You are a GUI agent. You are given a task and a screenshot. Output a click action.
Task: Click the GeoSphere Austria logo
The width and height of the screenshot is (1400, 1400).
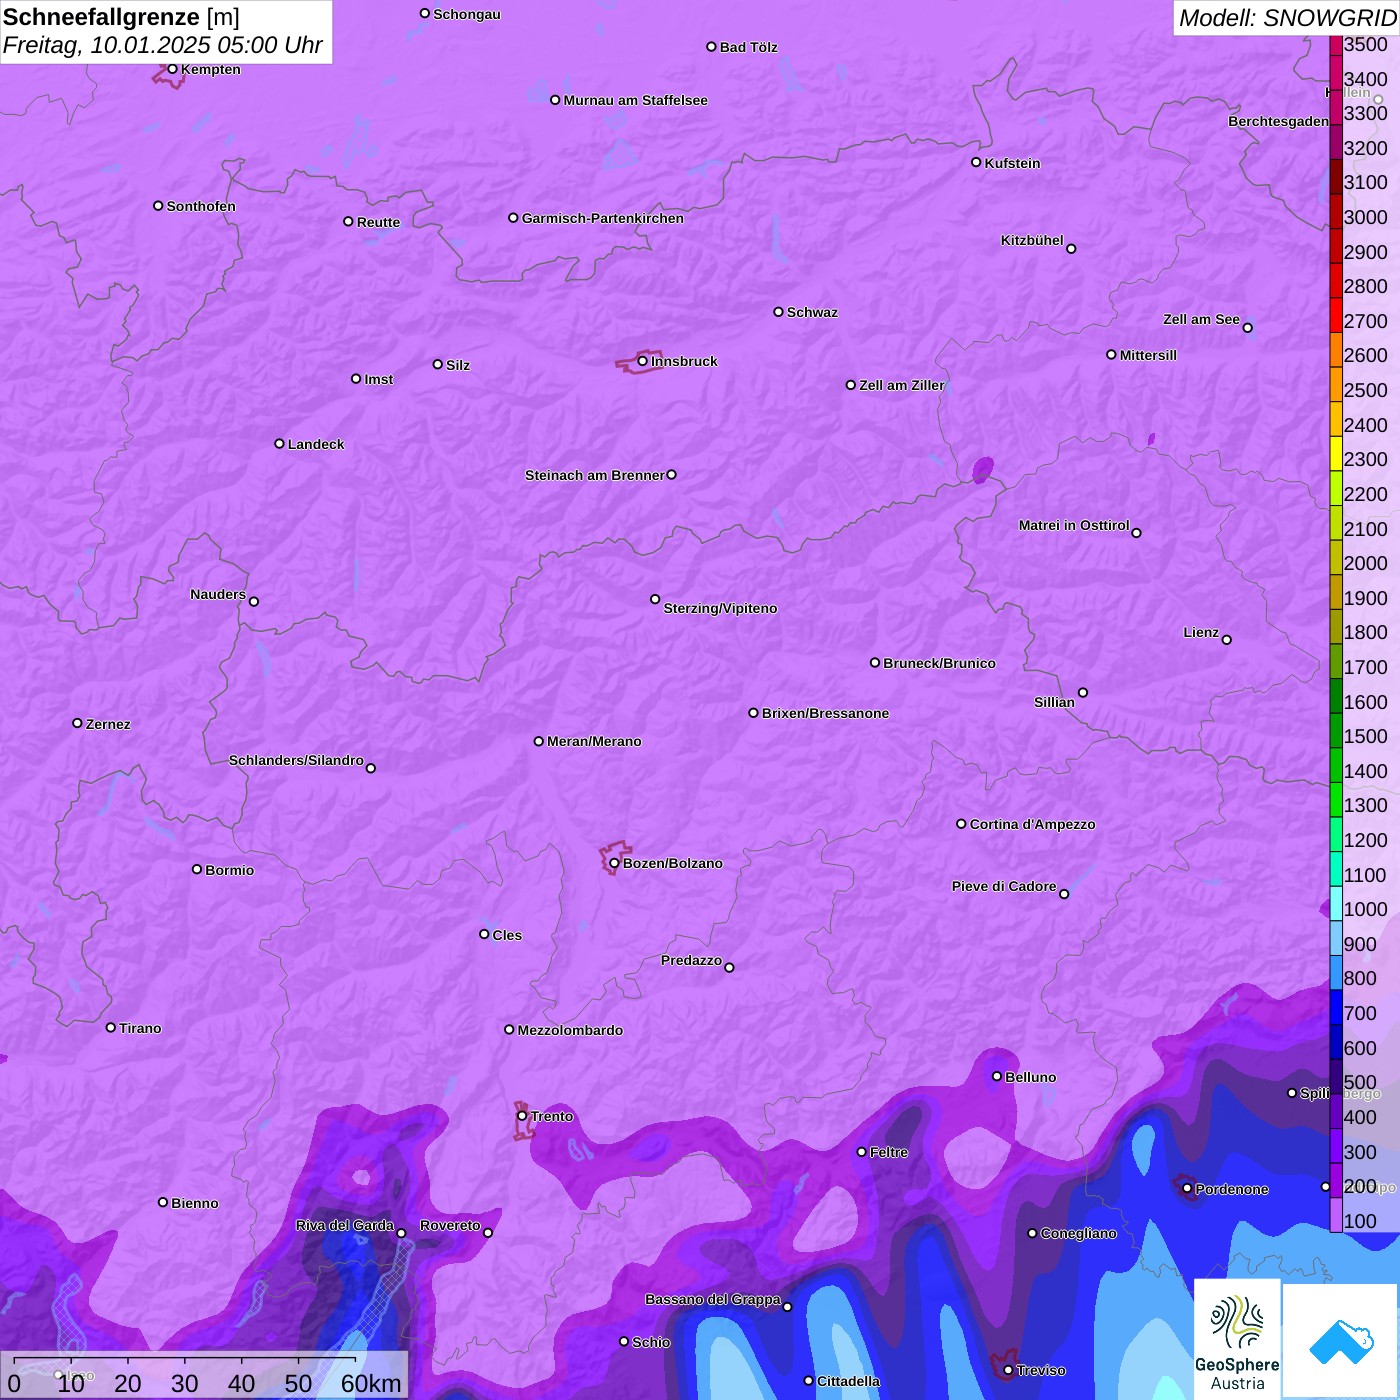click(x=1237, y=1338)
